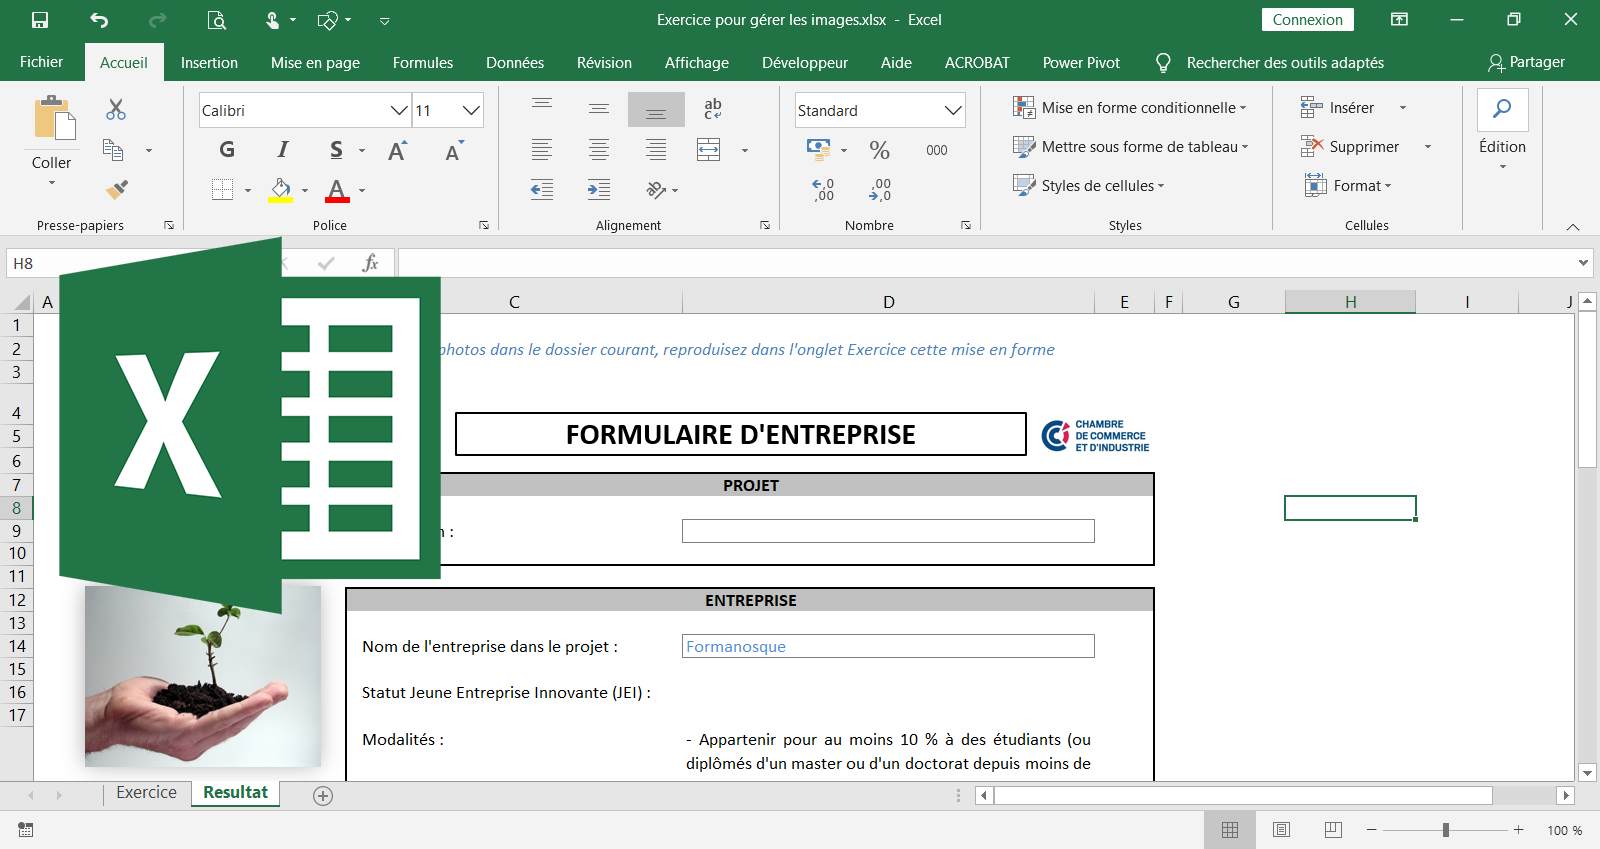Open the Calibri font name dropdown
This screenshot has width=1600, height=849.
tap(398, 110)
